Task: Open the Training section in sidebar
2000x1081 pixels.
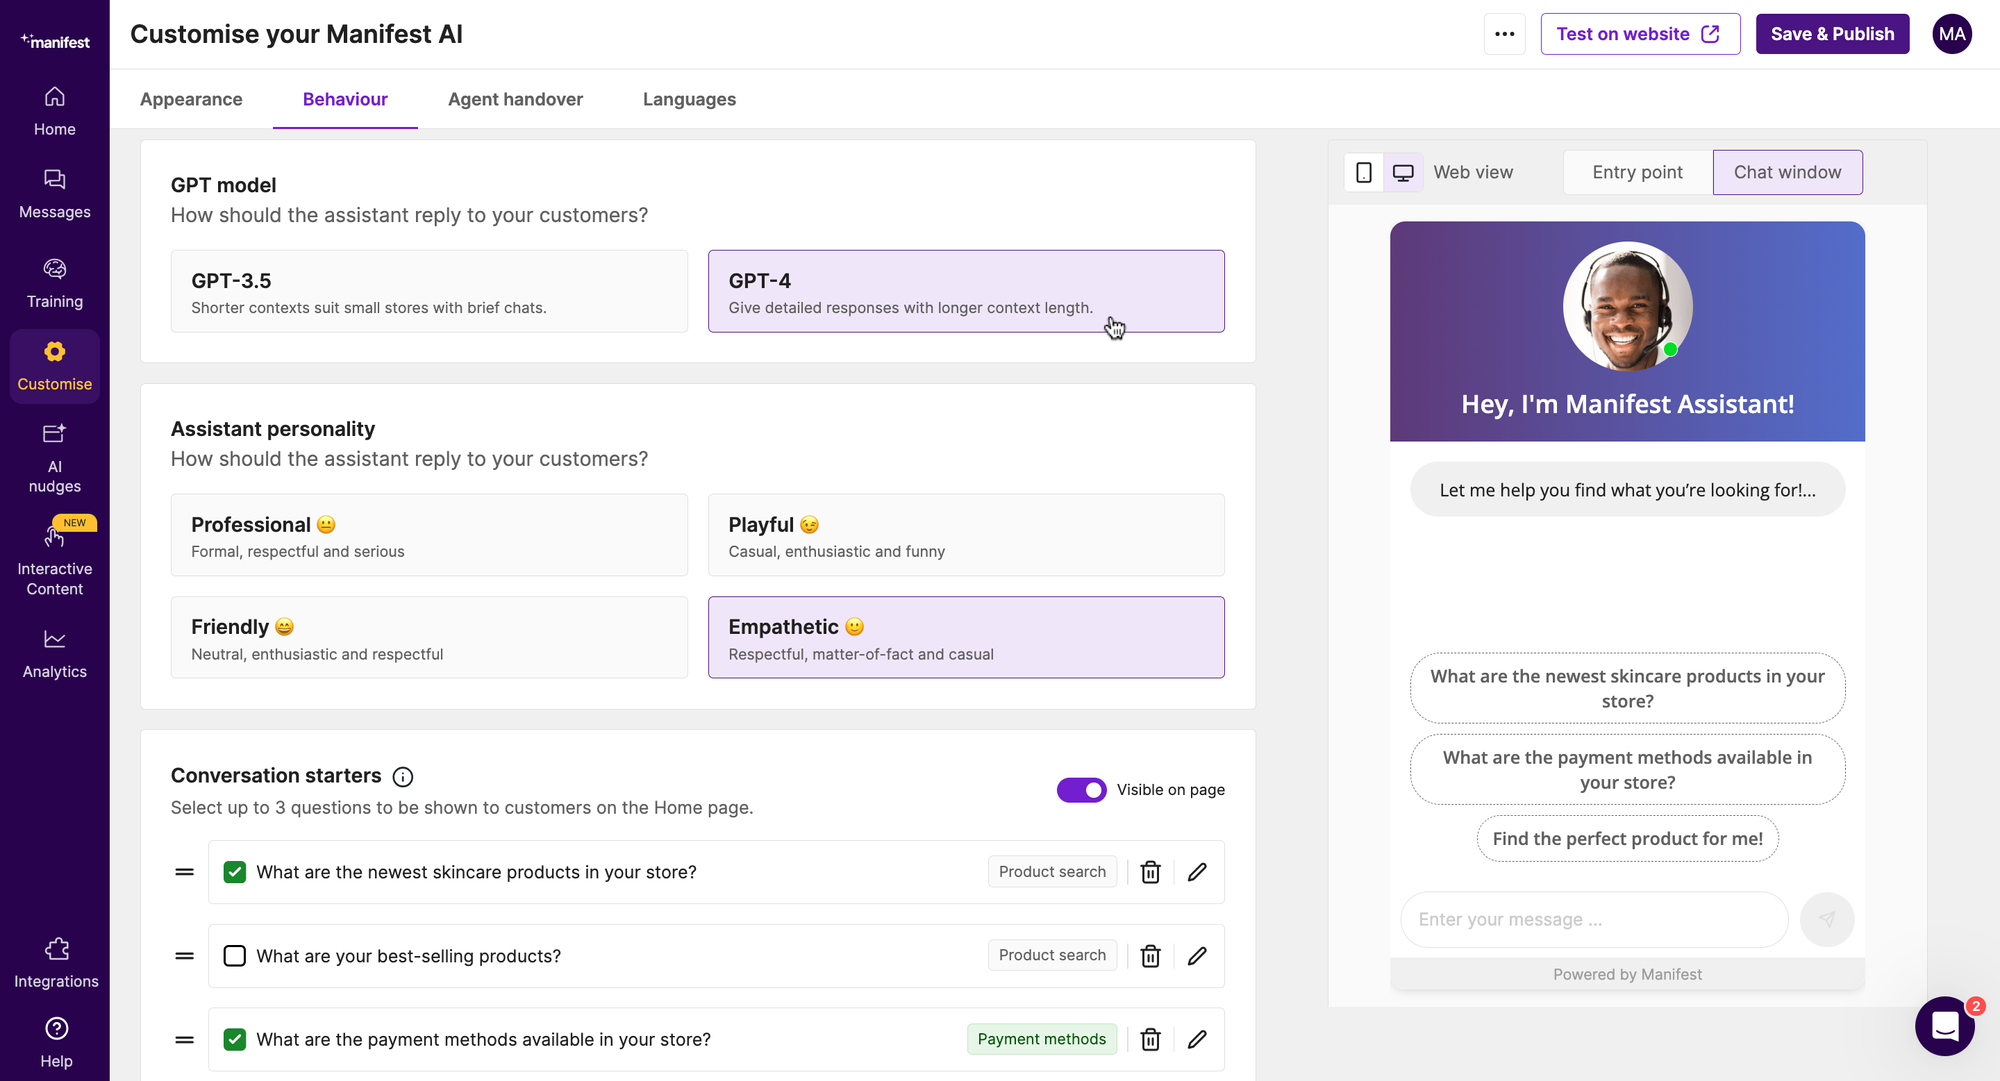Action: pos(55,283)
